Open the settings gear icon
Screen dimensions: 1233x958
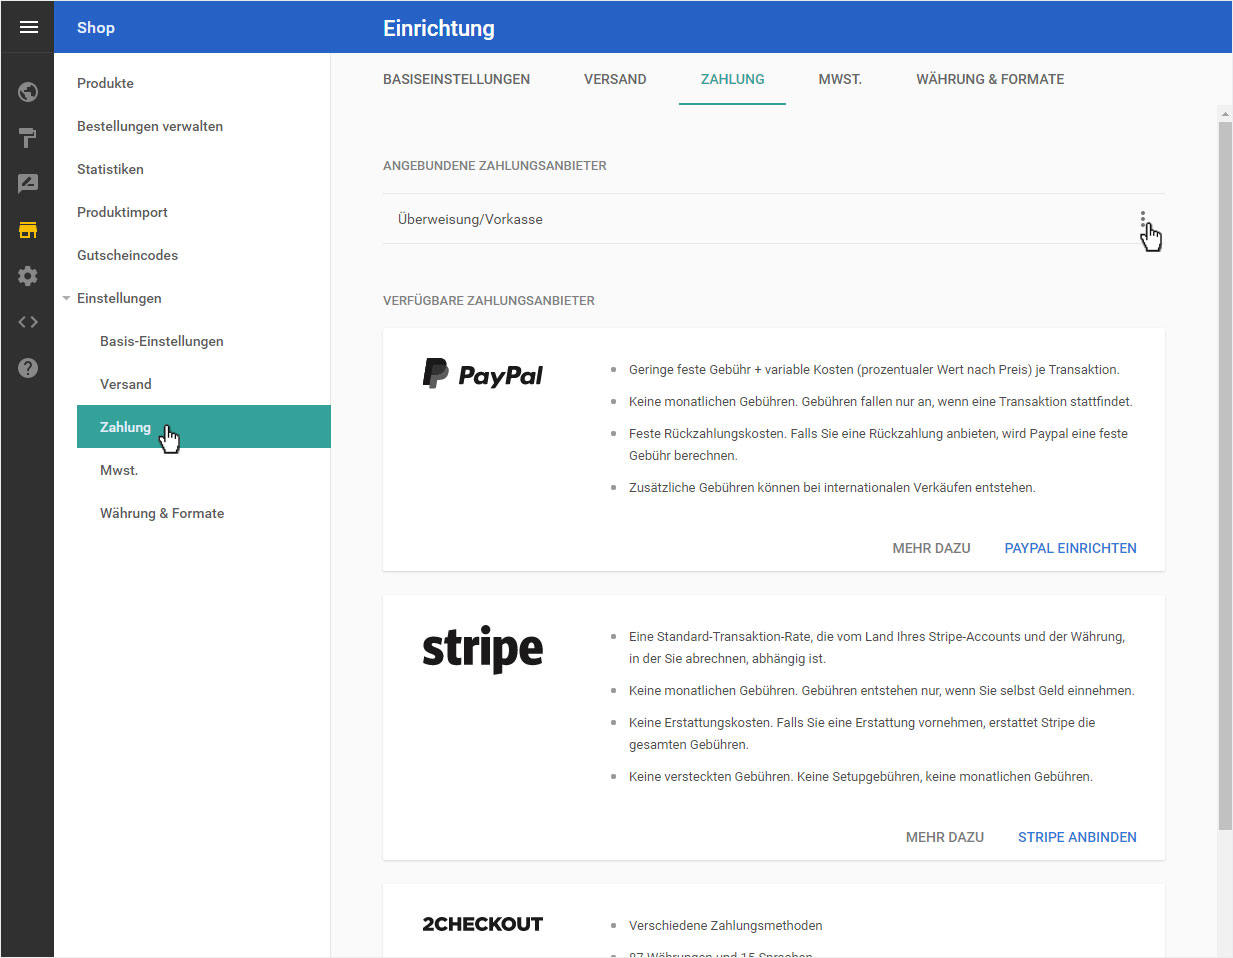coord(28,276)
